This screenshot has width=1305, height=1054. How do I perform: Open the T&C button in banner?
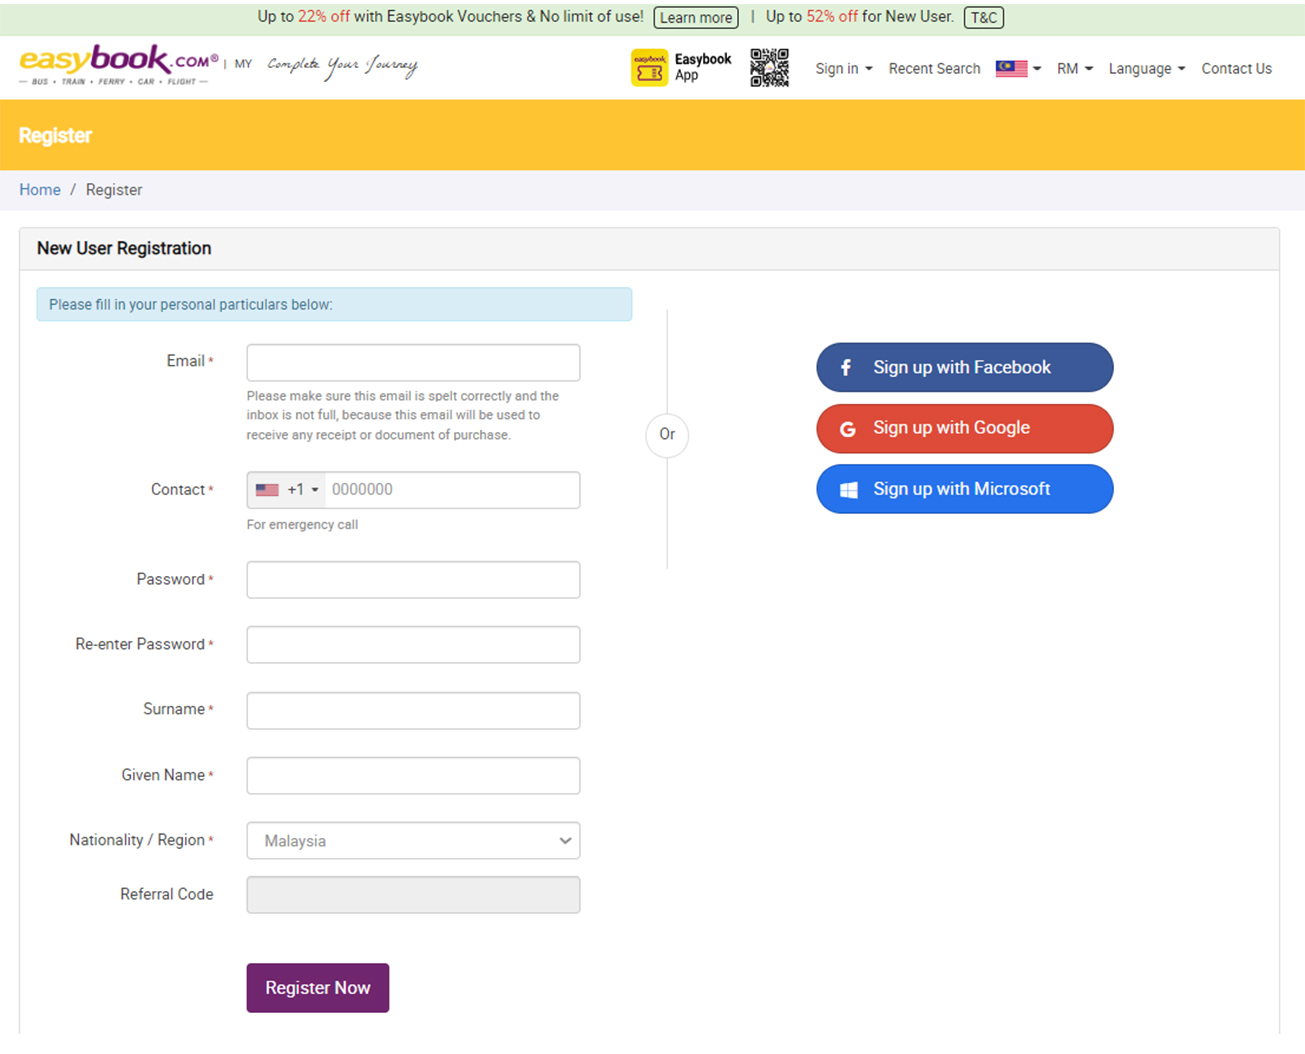[984, 17]
